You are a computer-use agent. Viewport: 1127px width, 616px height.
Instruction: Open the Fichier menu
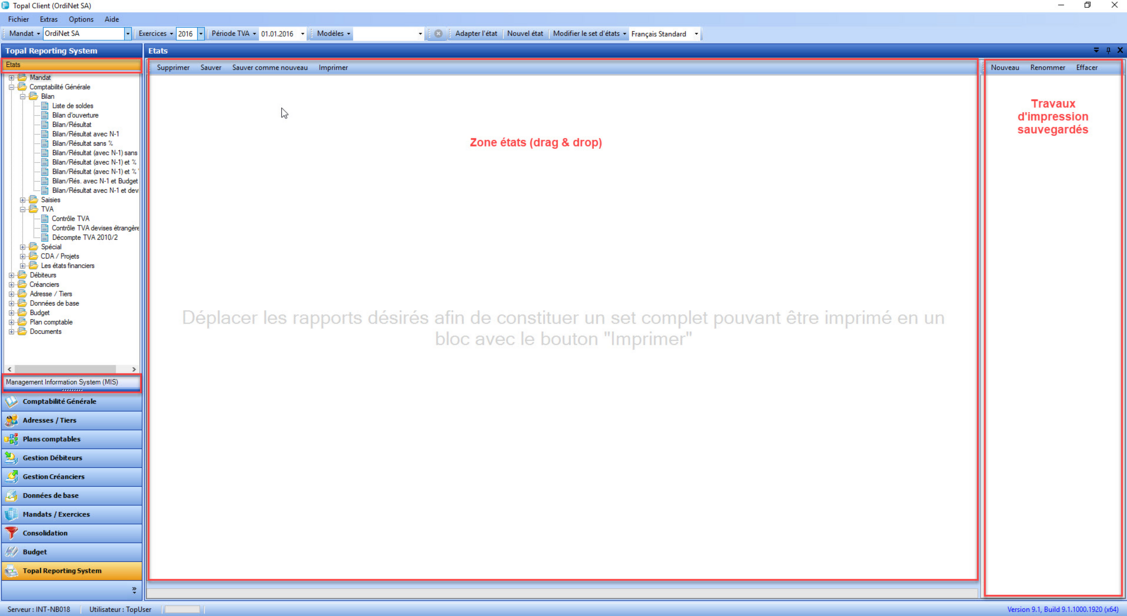[18, 19]
